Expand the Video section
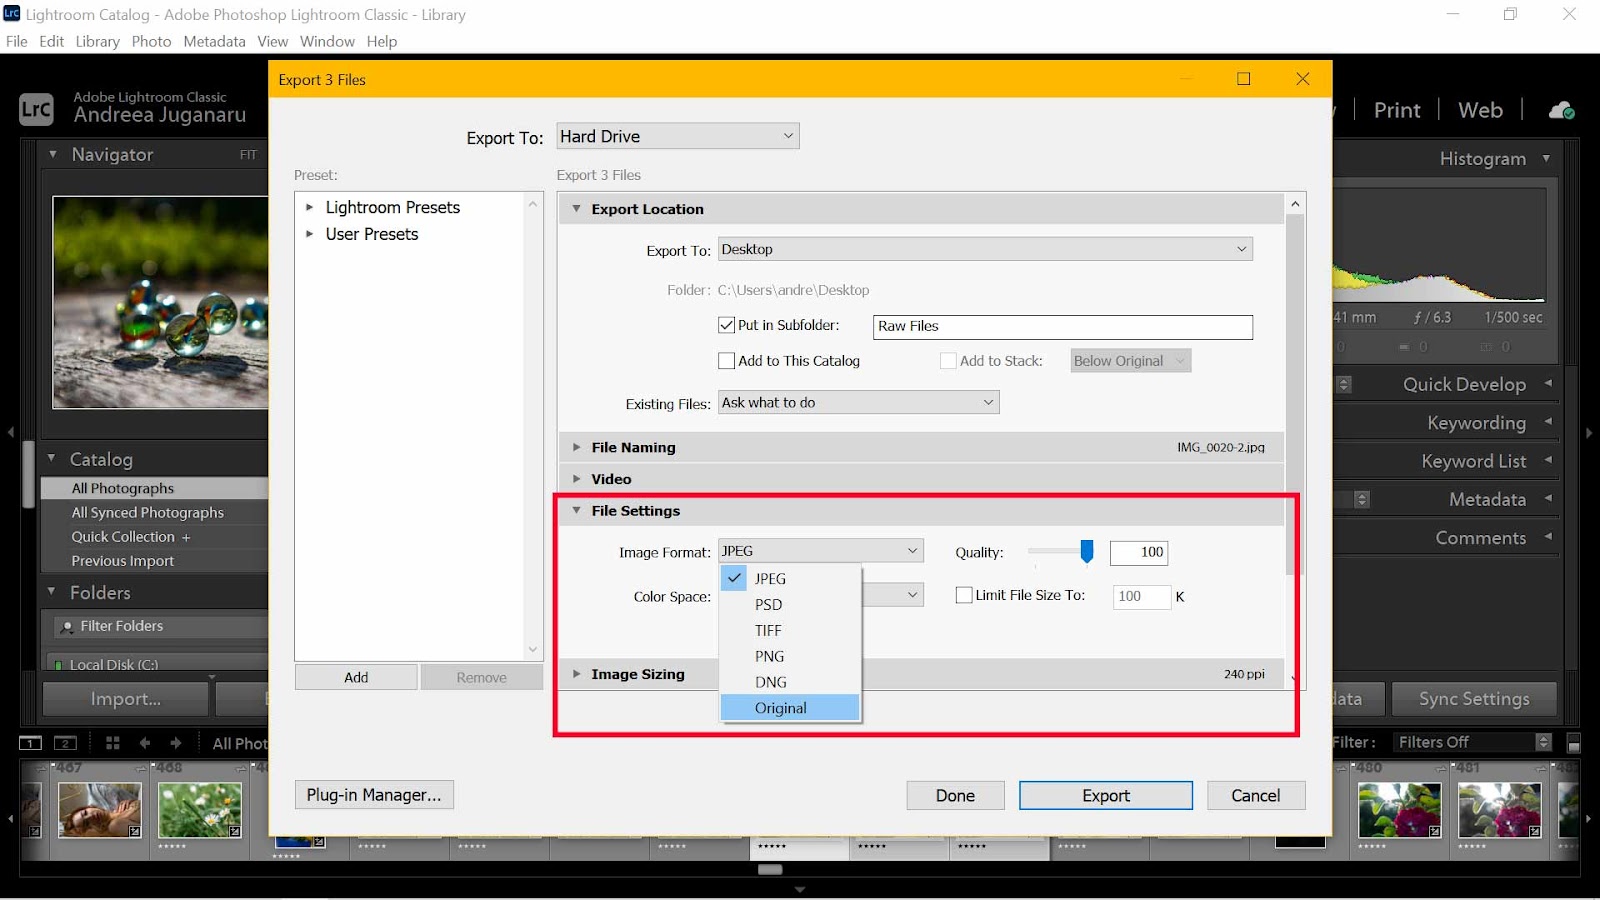 point(576,479)
